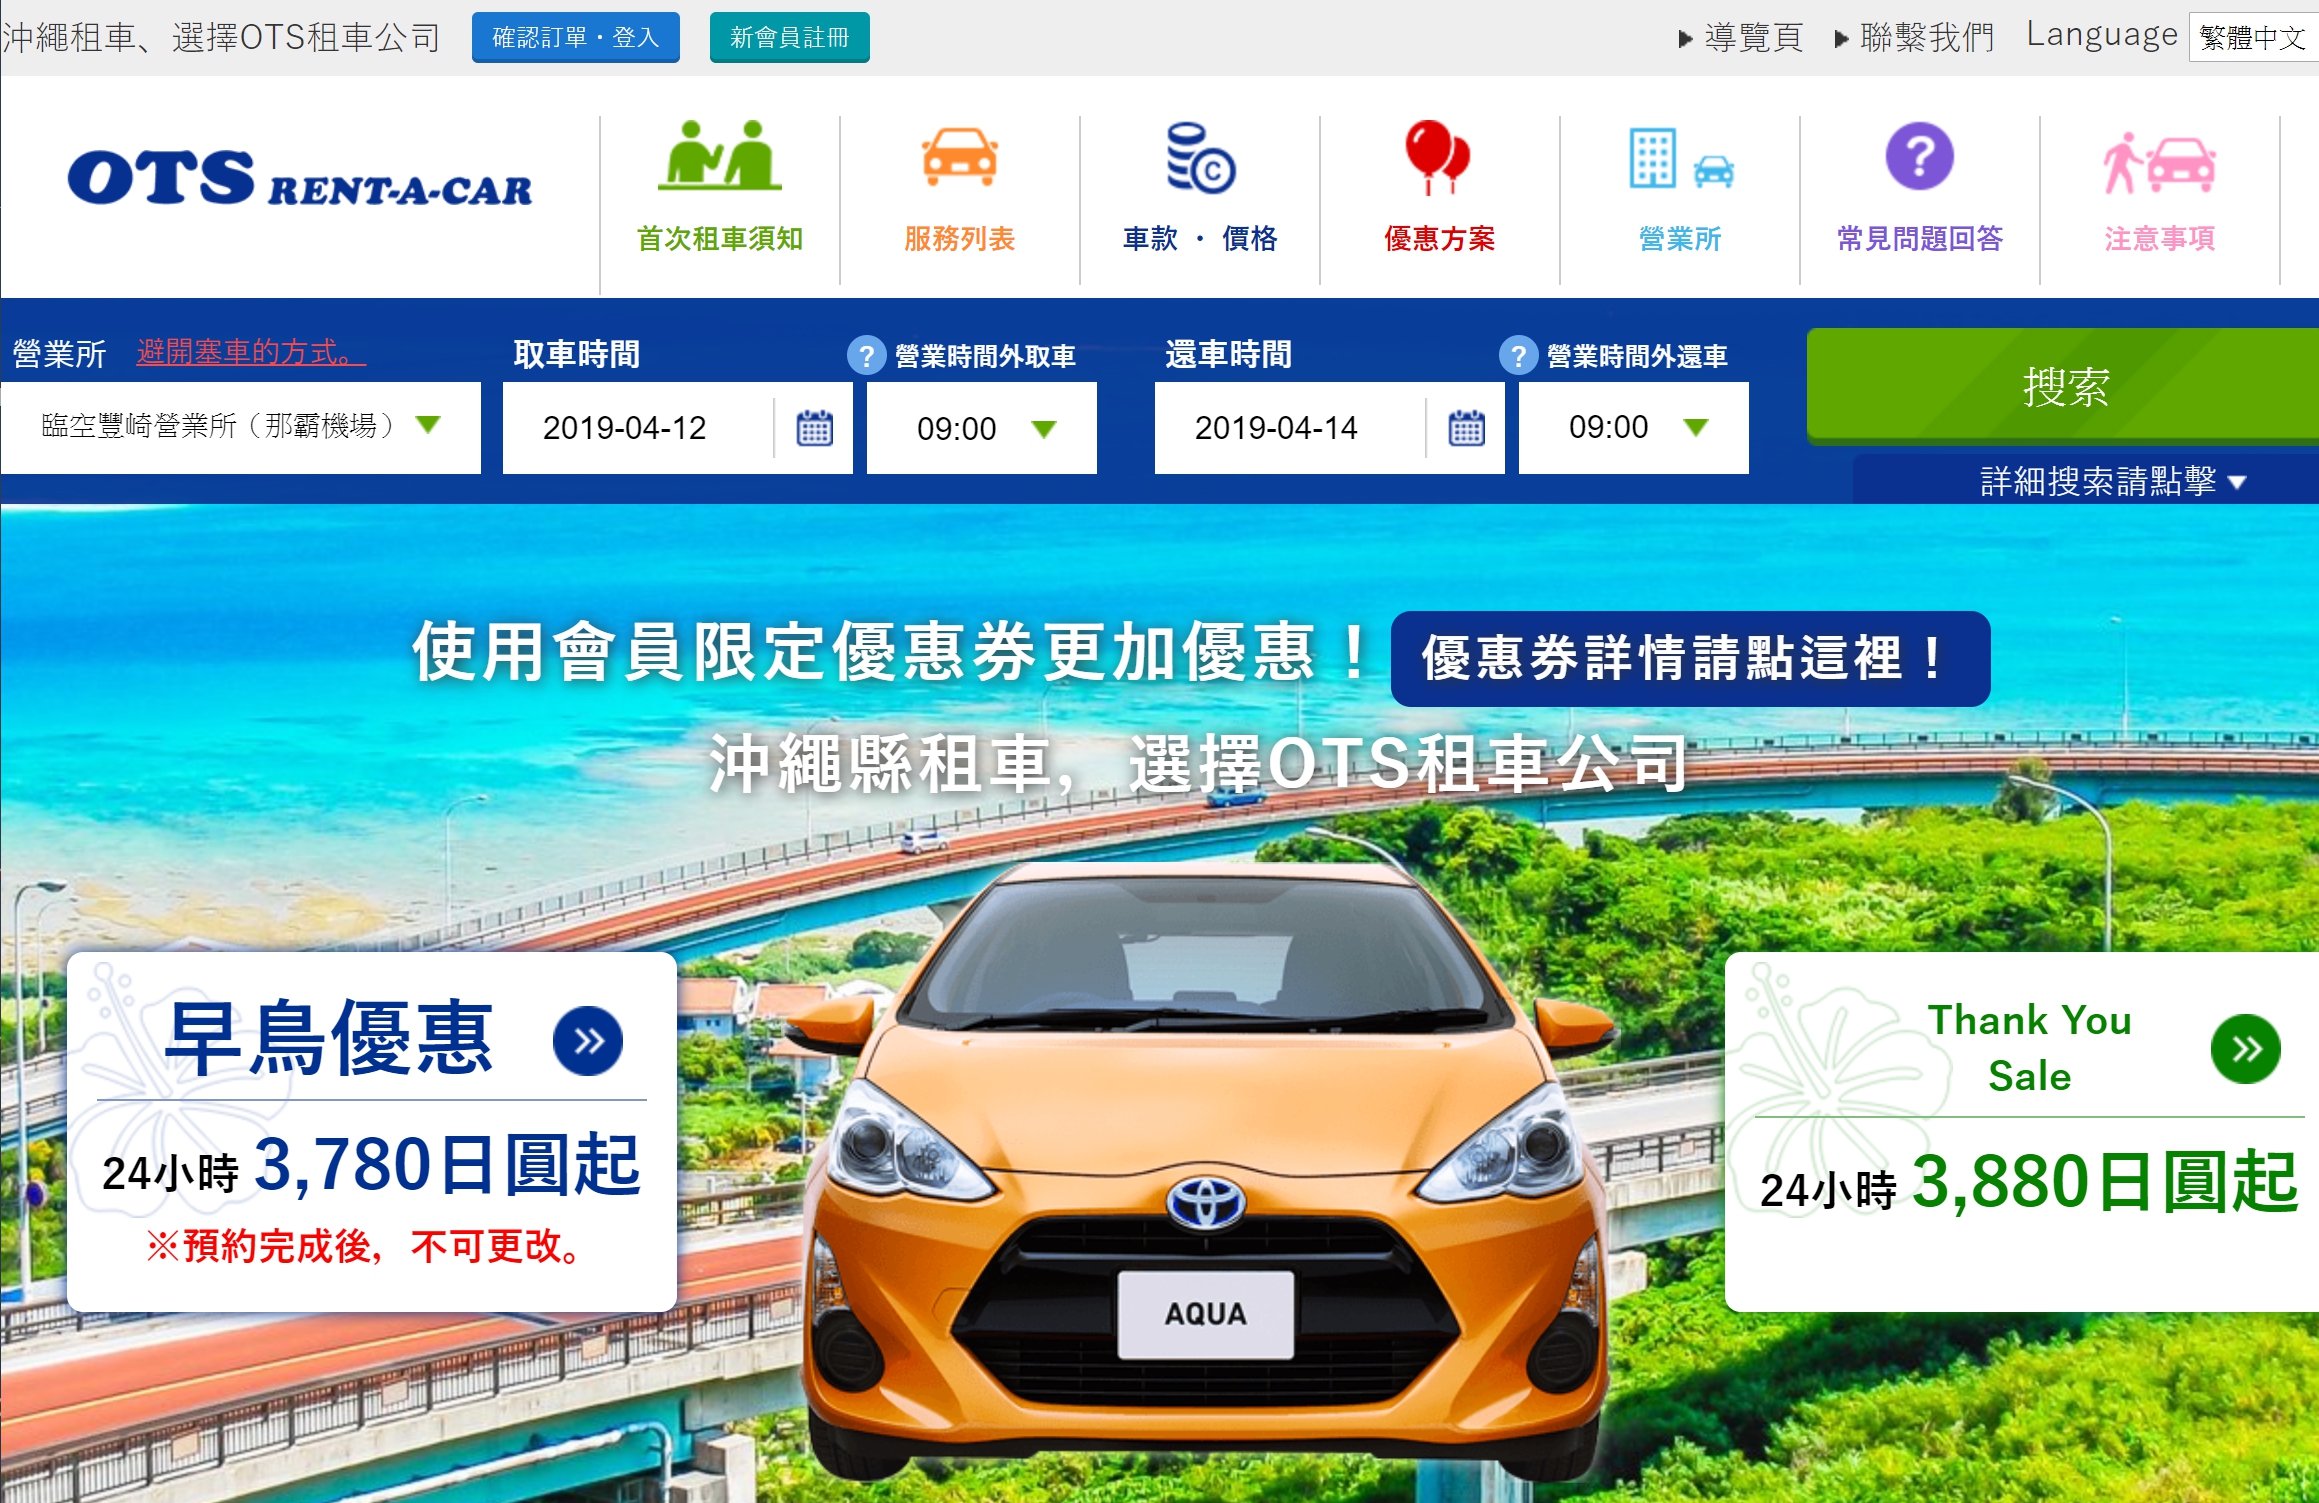Click 優惠券詳情請點這裡 button

click(1690, 659)
